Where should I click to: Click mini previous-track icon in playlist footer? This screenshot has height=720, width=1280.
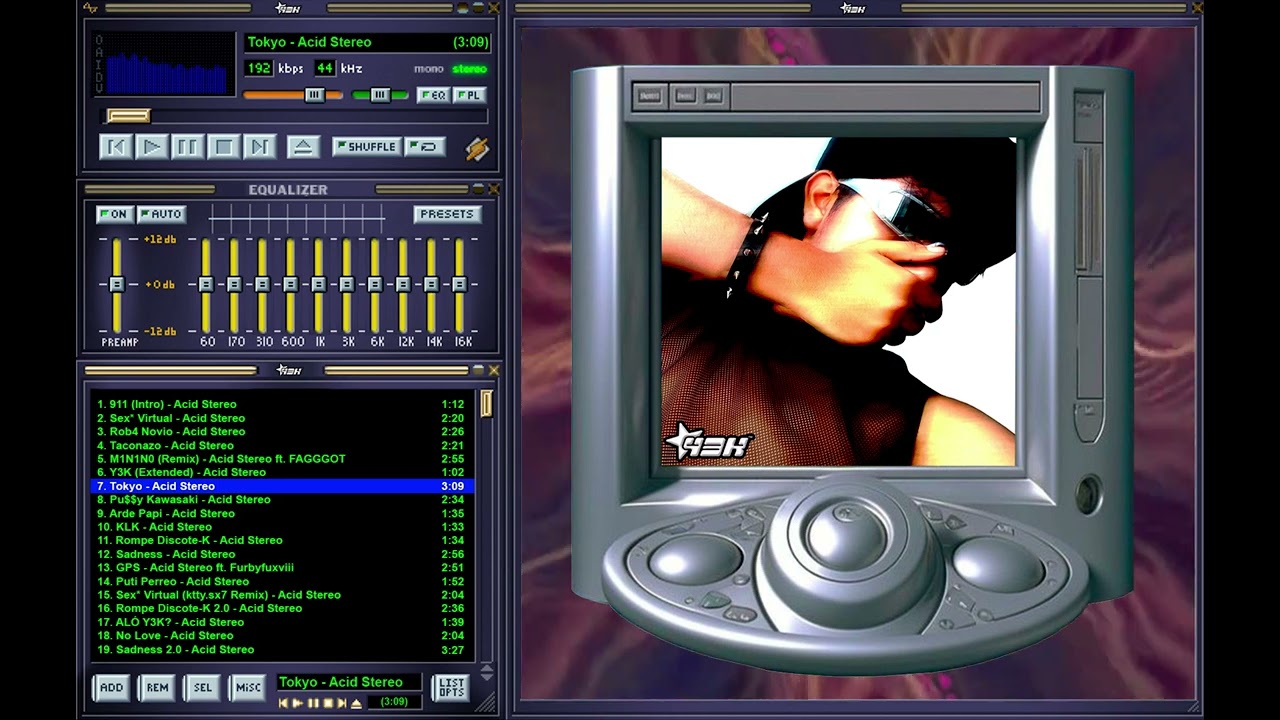coord(284,703)
